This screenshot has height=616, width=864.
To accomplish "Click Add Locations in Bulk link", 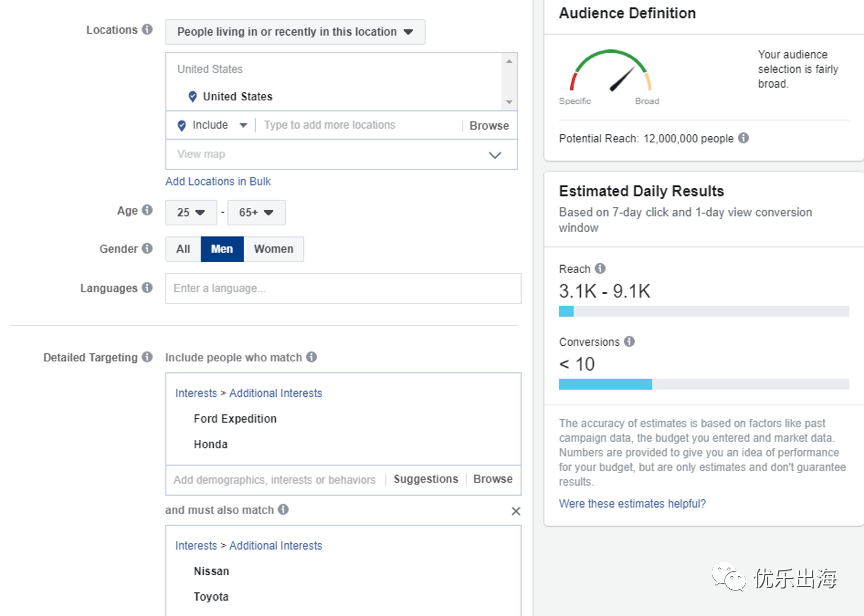I will (x=218, y=181).
